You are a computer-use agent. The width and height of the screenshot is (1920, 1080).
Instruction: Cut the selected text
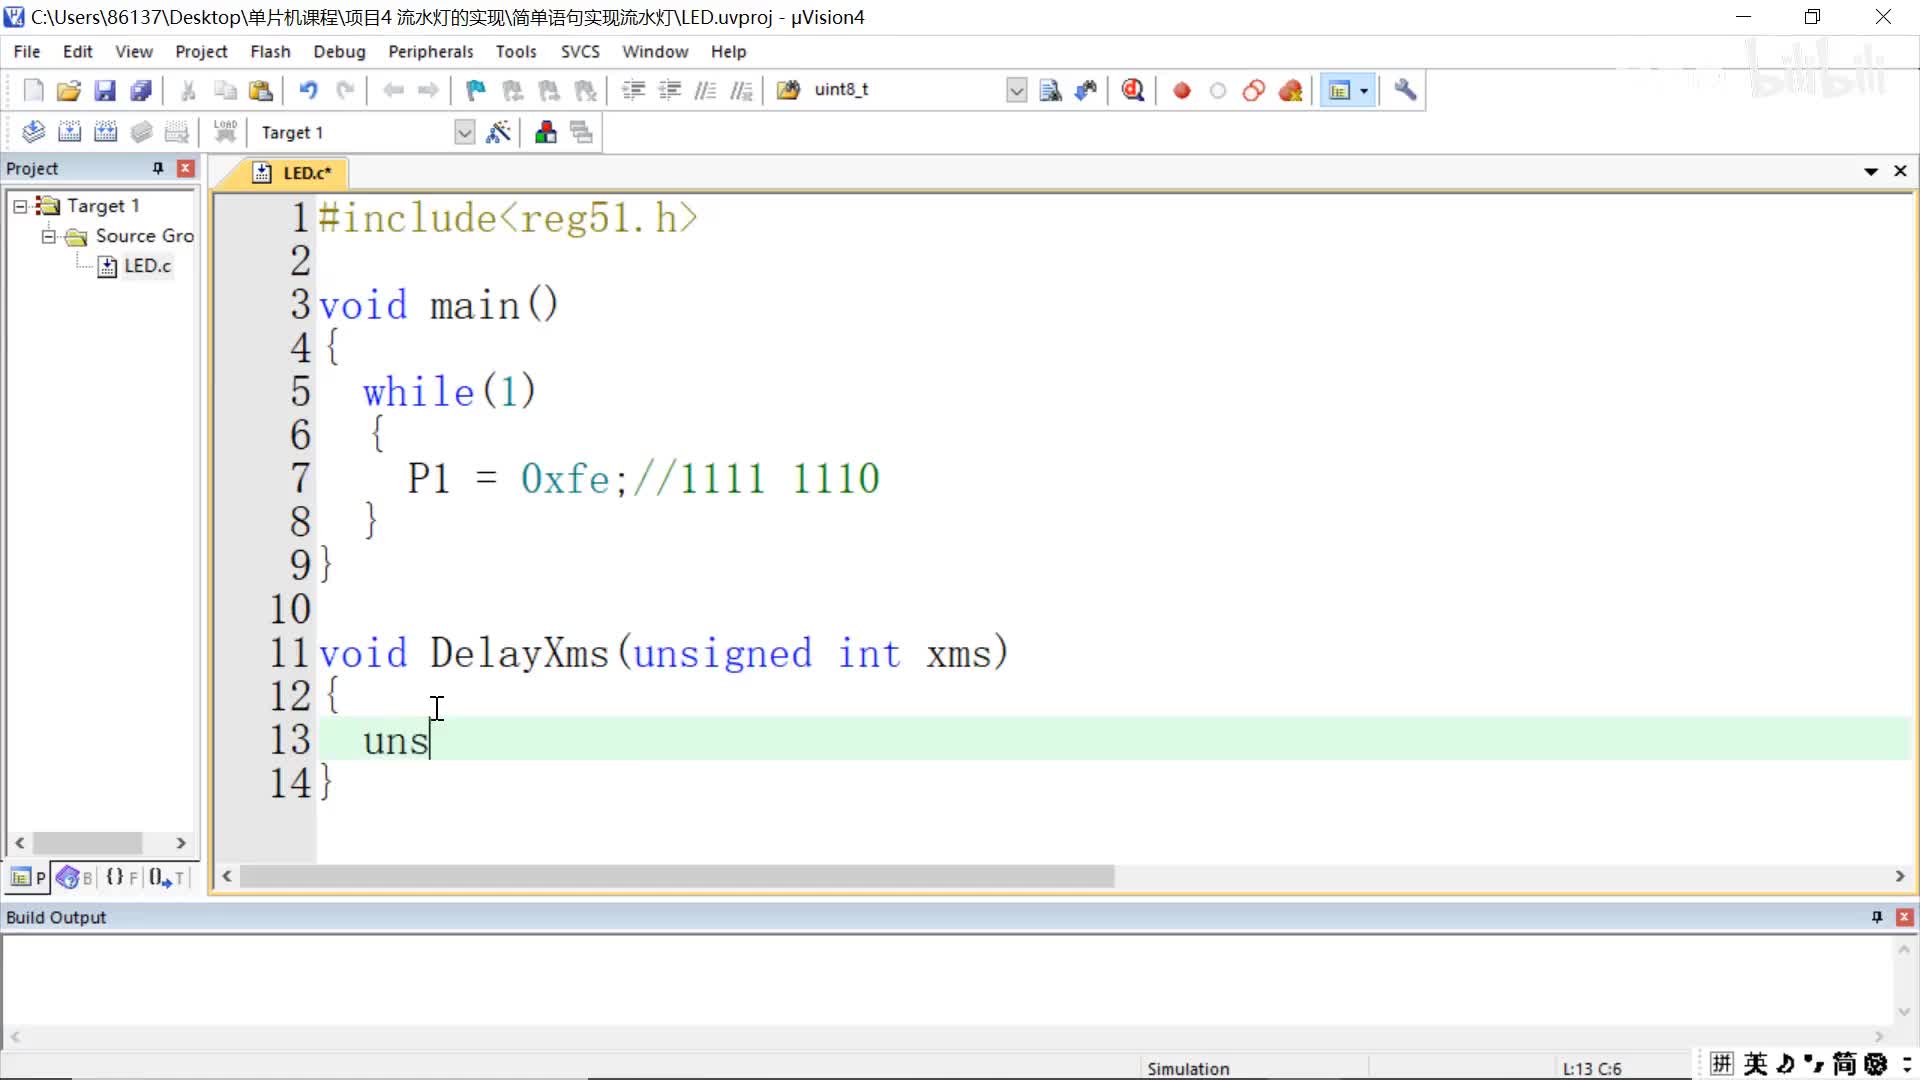point(188,90)
